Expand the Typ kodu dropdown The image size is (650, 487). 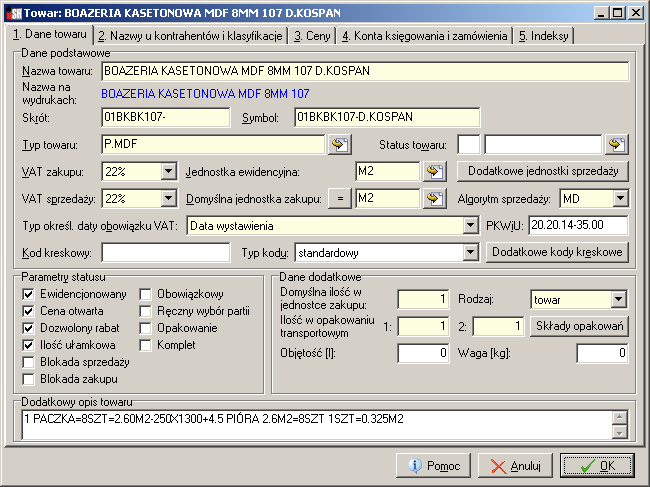point(470,252)
